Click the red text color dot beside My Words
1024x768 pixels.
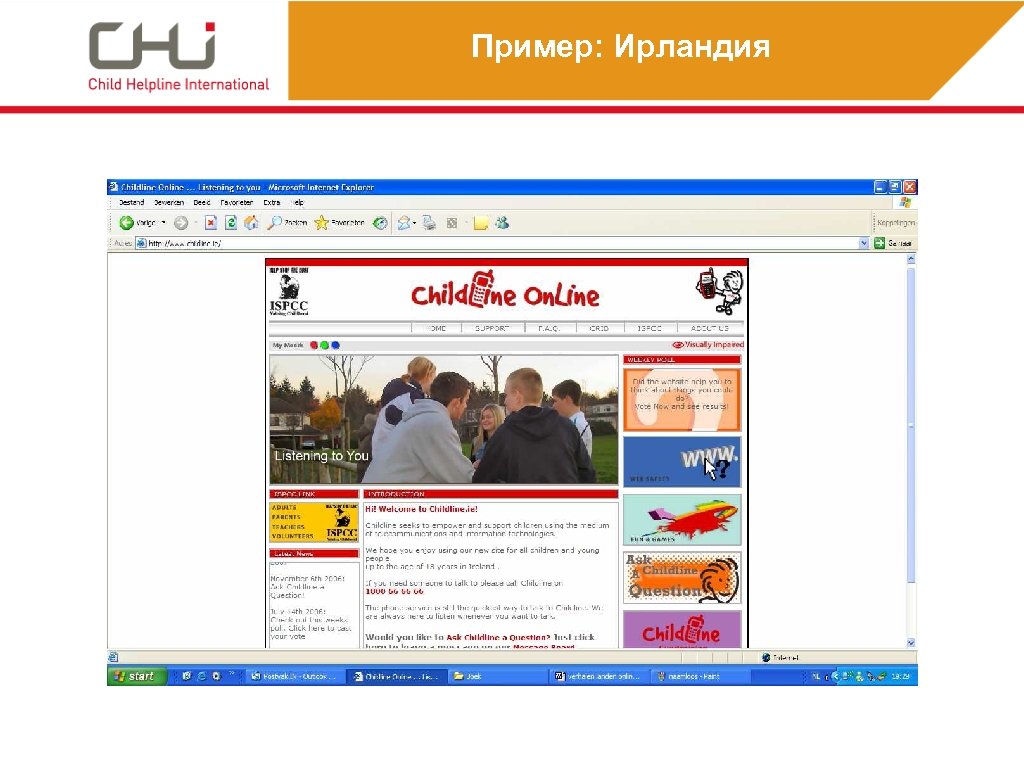click(313, 343)
